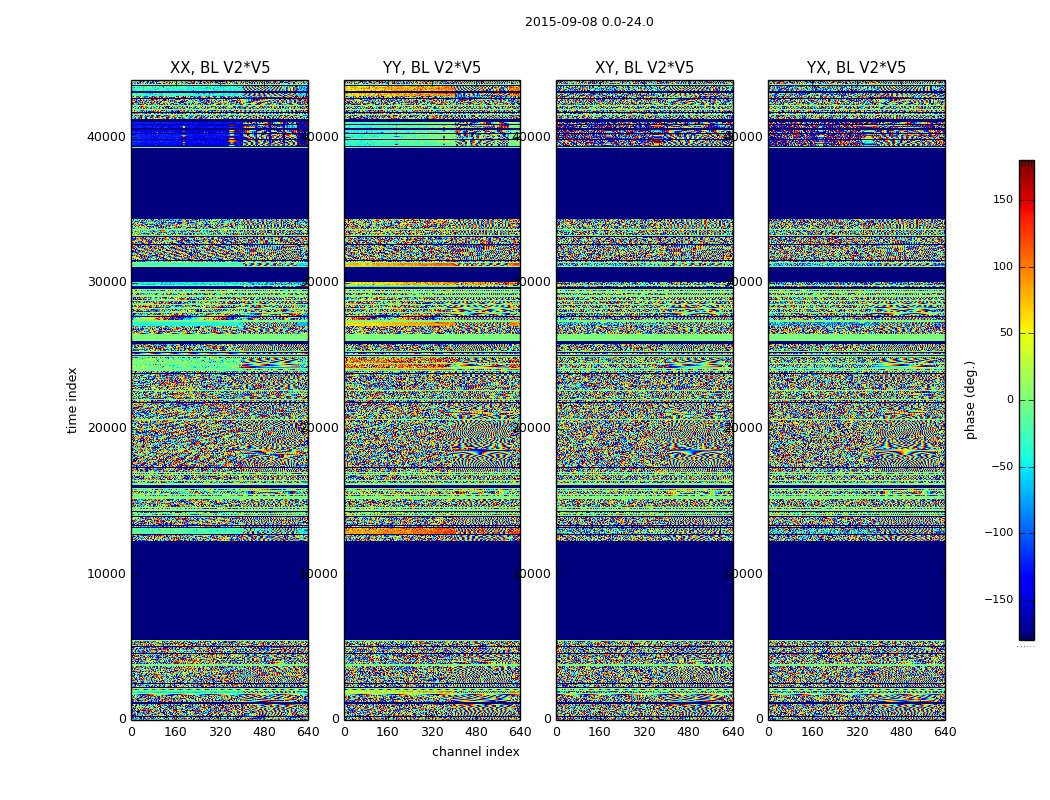
Task: Click the 'YY, BL V2*V5' panel title
Action: tap(432, 68)
